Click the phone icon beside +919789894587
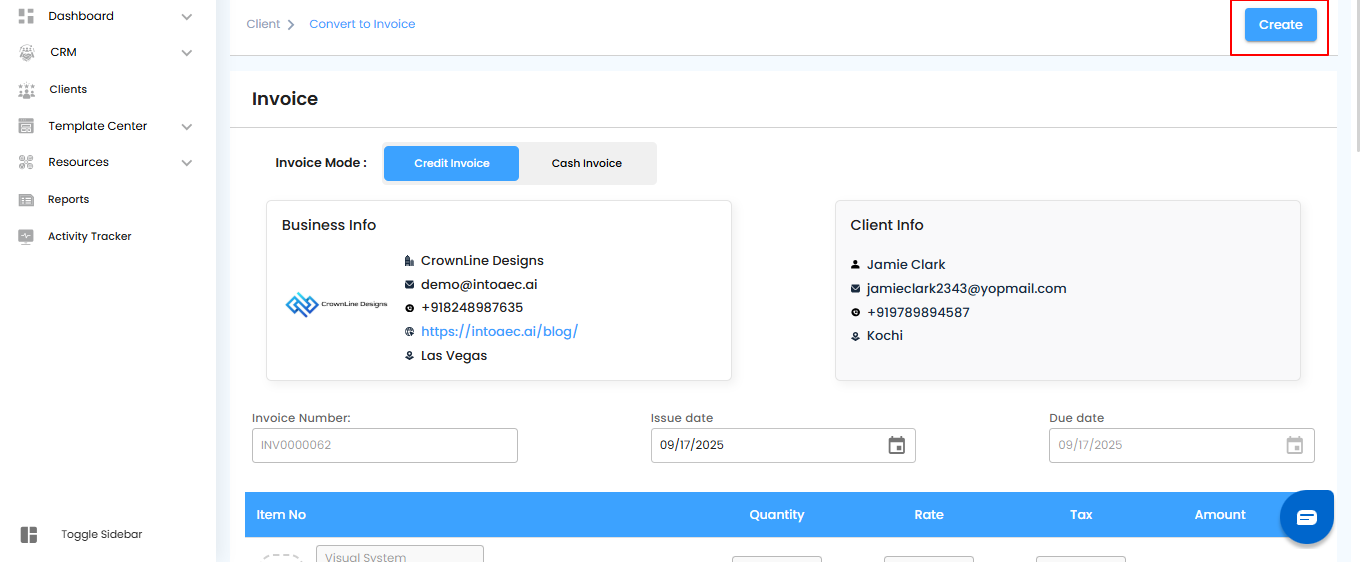This screenshot has width=1365, height=562. point(855,313)
